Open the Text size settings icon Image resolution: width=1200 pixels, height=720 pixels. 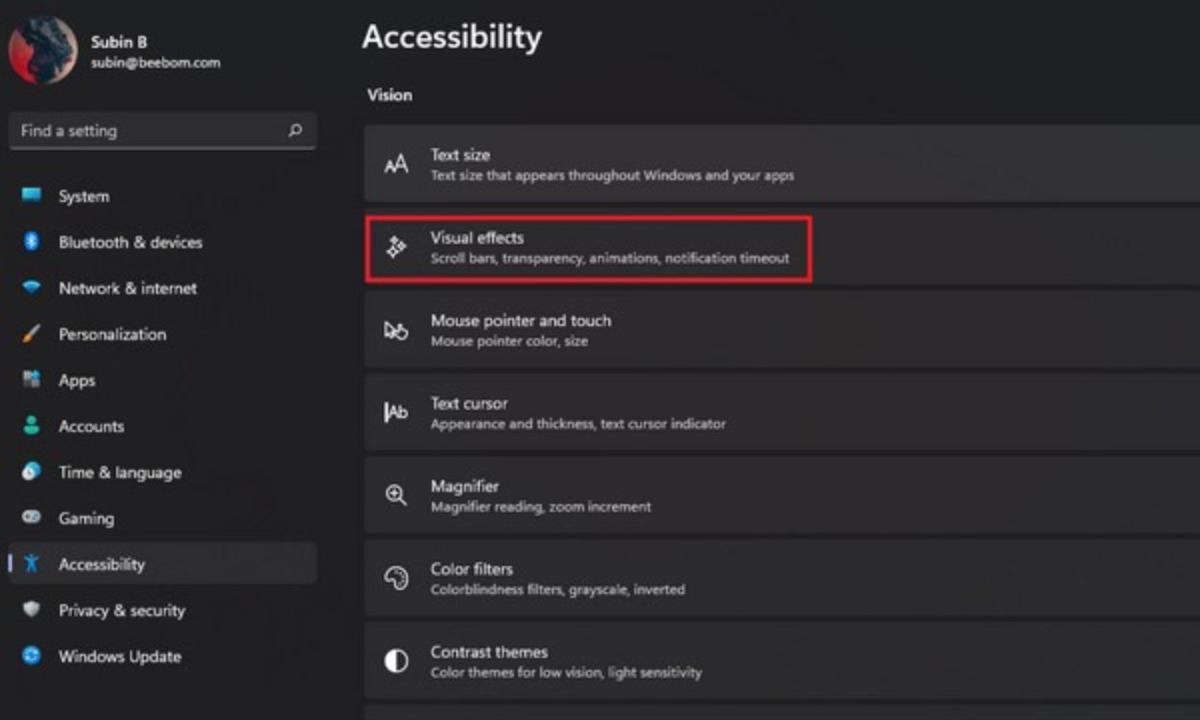coord(396,163)
